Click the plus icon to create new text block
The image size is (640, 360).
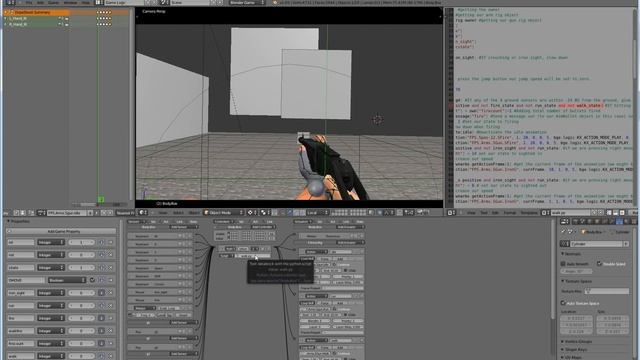(x=594, y=213)
